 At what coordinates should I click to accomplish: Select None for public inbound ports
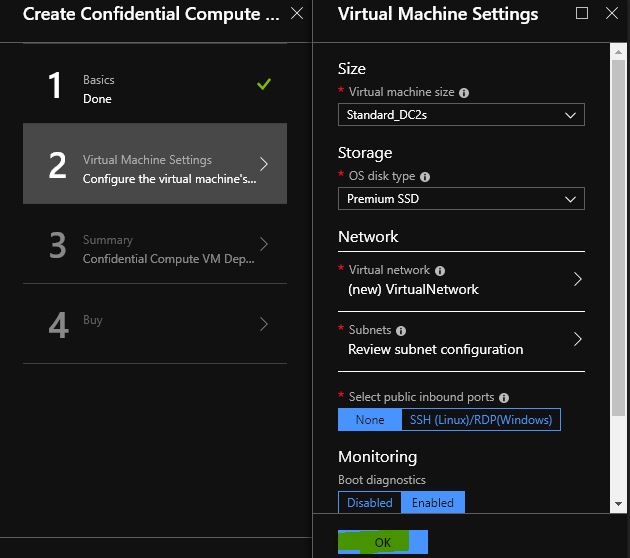370,420
